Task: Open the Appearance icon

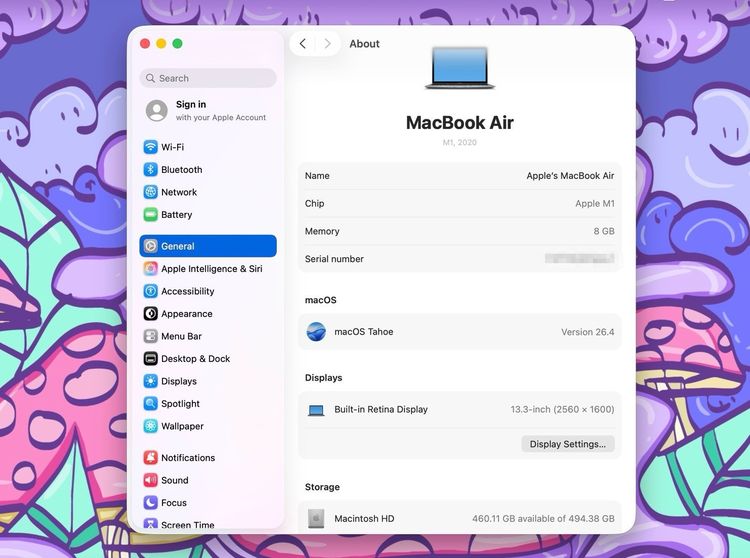Action: coord(150,314)
